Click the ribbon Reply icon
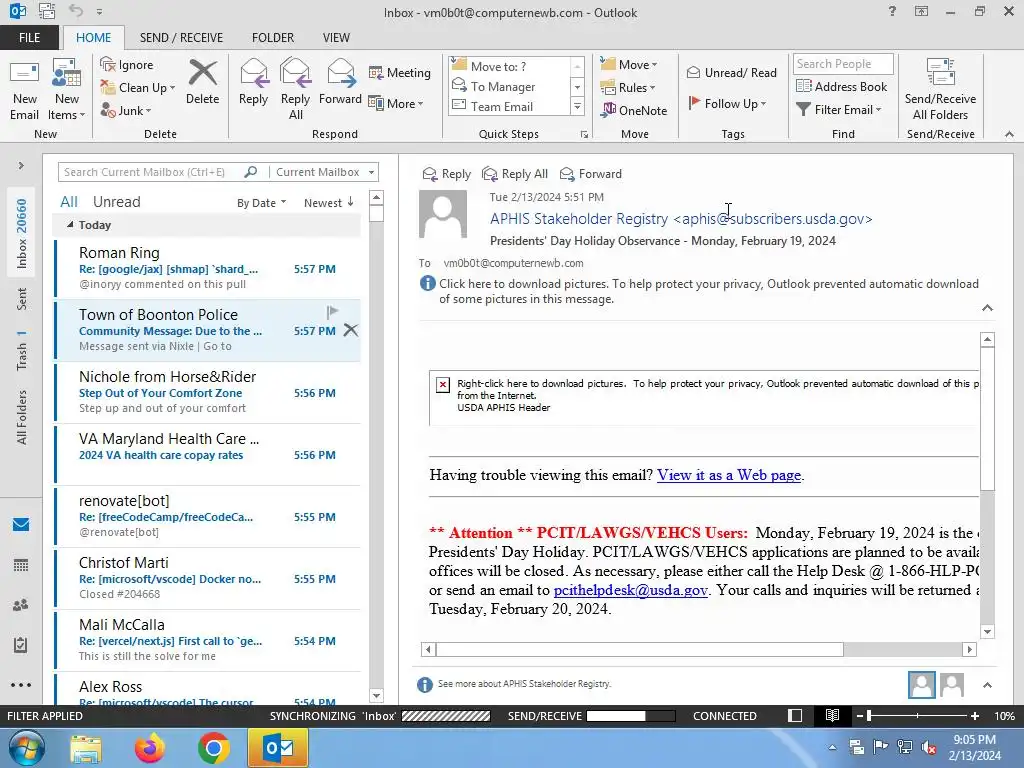The width and height of the screenshot is (1024, 768). [253, 82]
